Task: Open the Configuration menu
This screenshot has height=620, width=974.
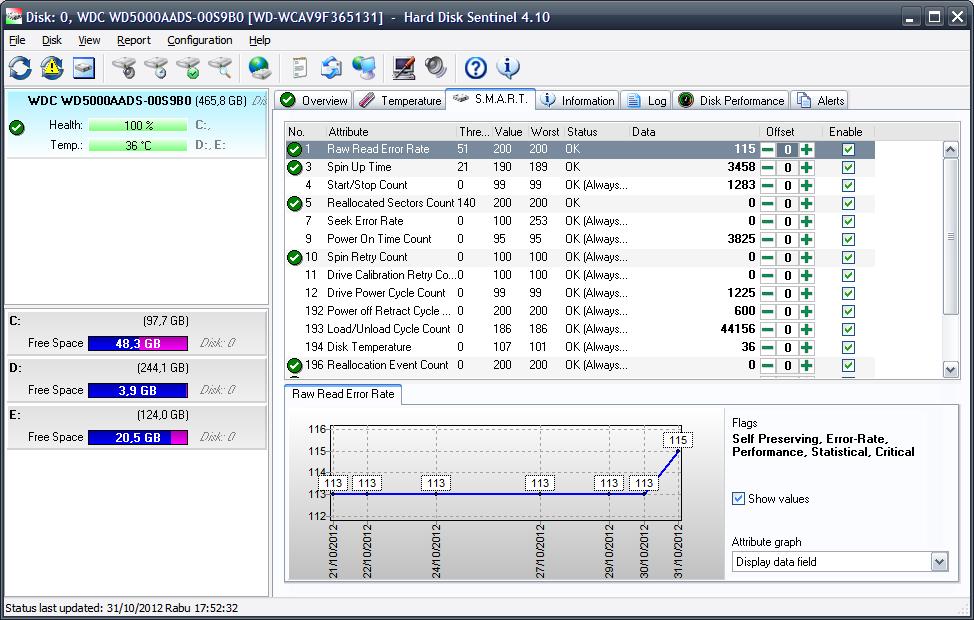Action: coord(199,40)
